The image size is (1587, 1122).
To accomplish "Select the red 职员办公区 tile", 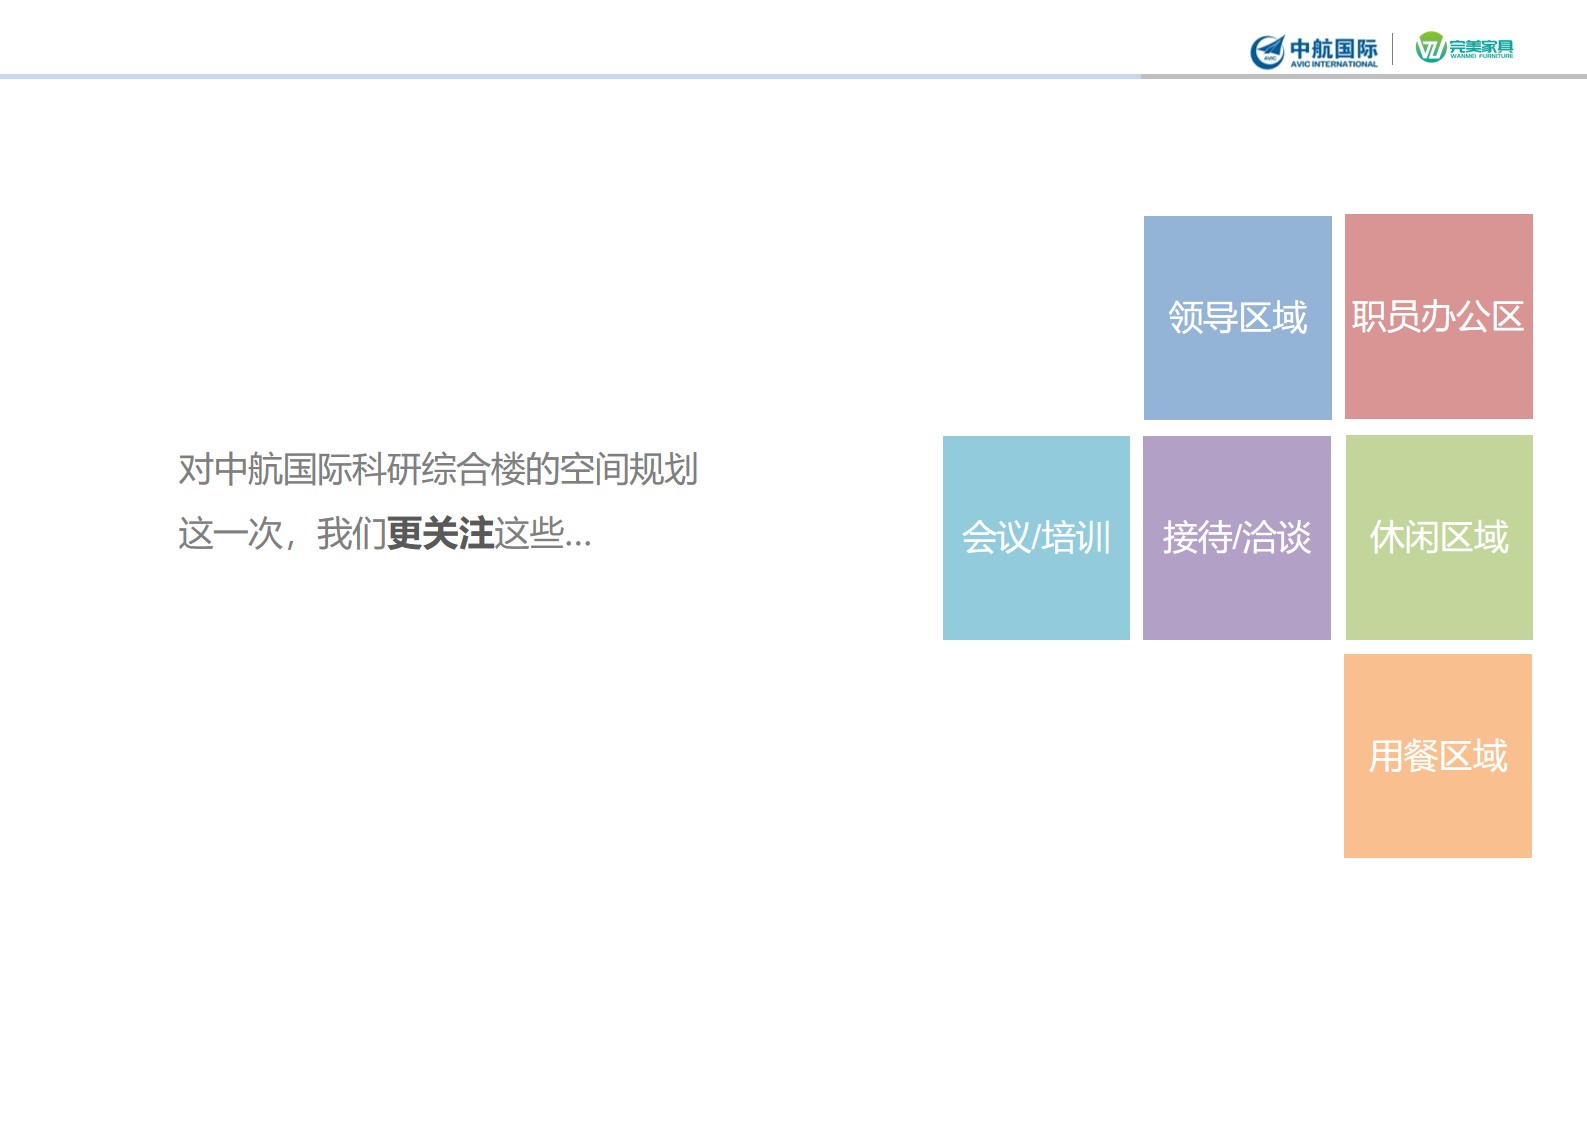I will [x=1438, y=317].
